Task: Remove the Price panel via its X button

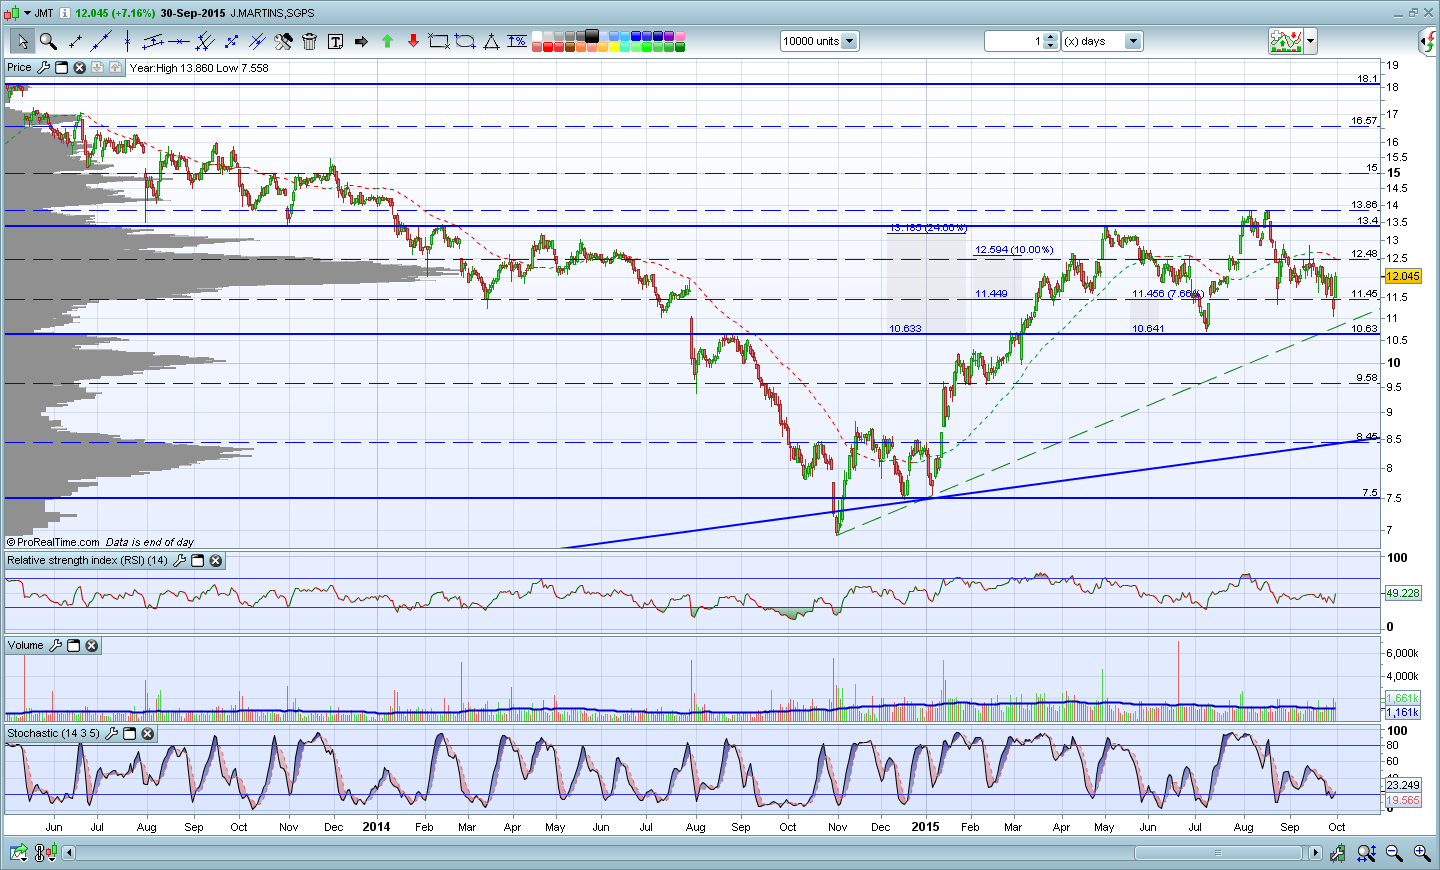Action: [79, 68]
